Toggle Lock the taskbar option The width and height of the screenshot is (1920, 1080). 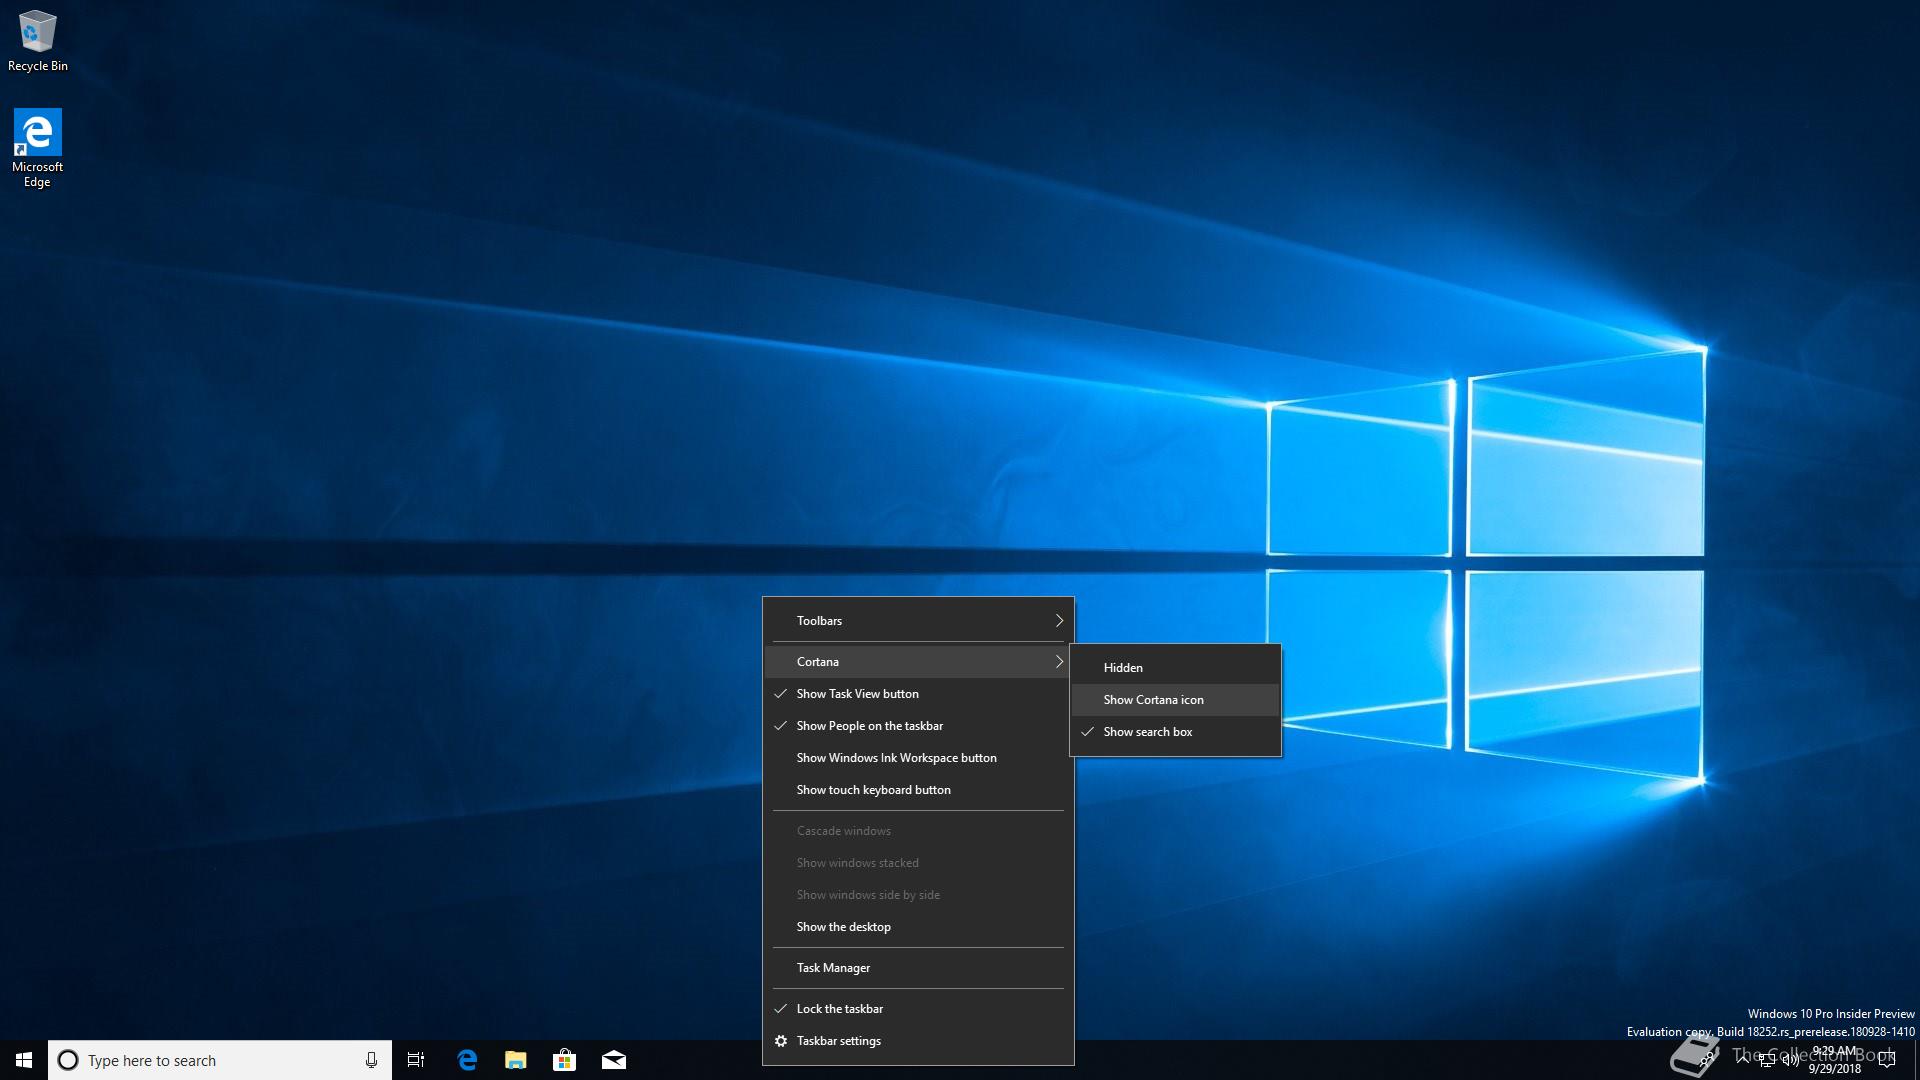tap(918, 1009)
